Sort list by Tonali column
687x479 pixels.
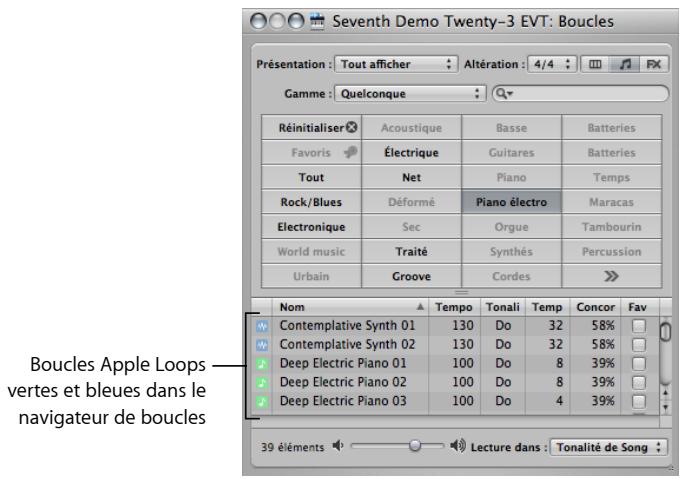point(503,307)
